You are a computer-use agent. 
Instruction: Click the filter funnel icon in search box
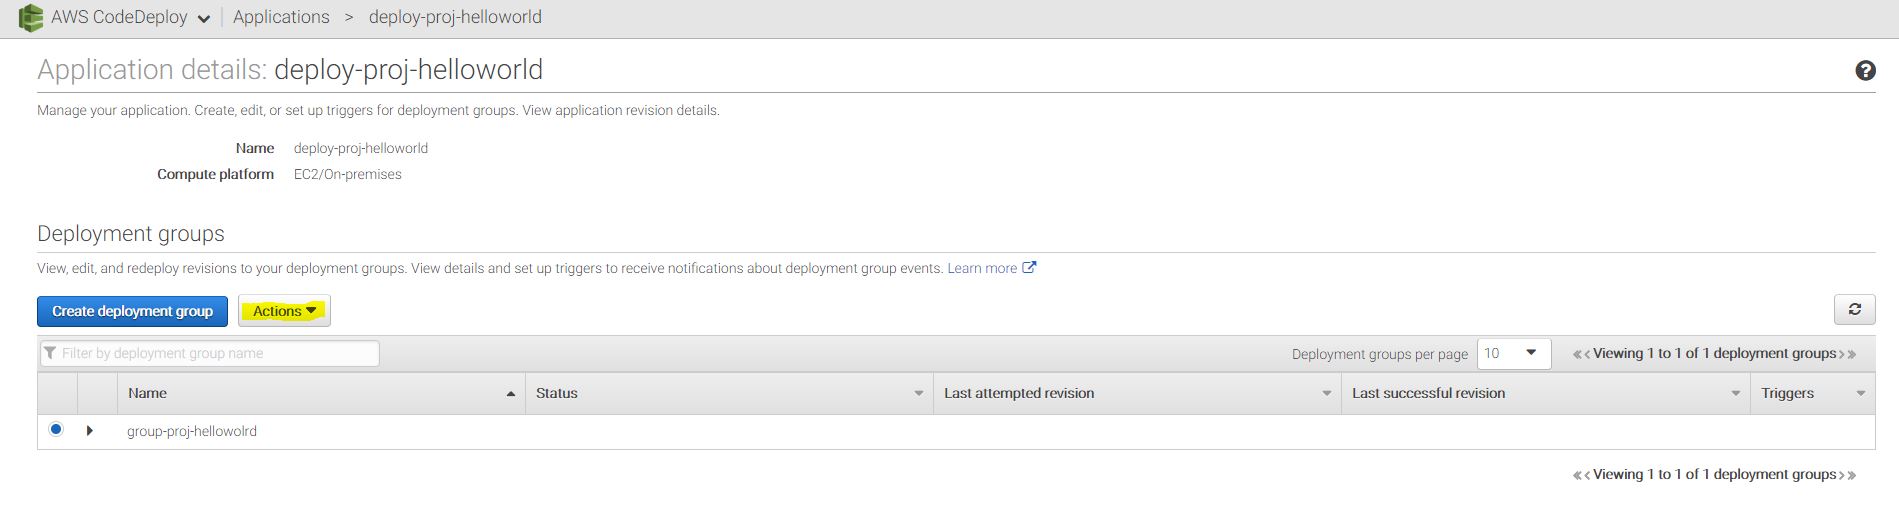50,353
